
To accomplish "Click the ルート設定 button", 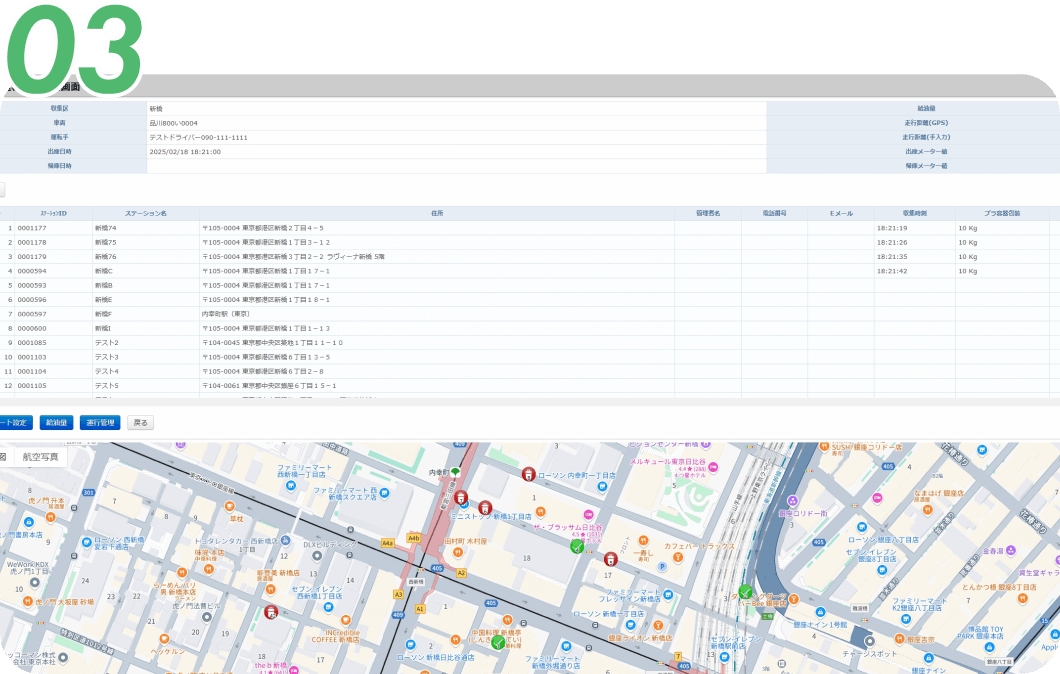I will (x=15, y=423).
